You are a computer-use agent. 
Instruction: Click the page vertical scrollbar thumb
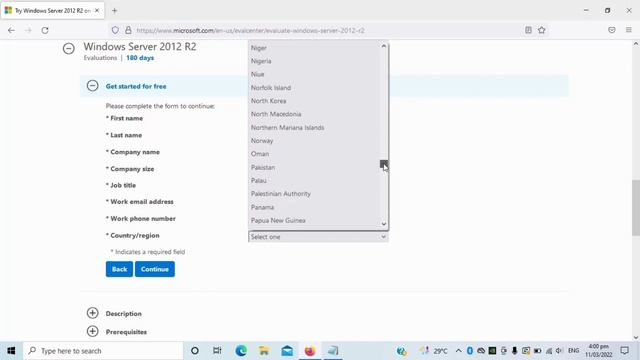[636, 207]
